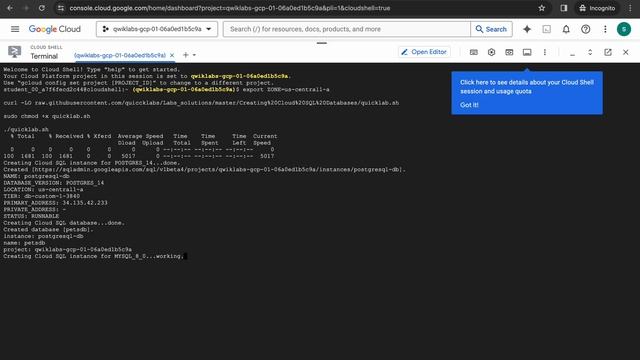Click the 'Created database [petsdb]' line

[x=49, y=229]
